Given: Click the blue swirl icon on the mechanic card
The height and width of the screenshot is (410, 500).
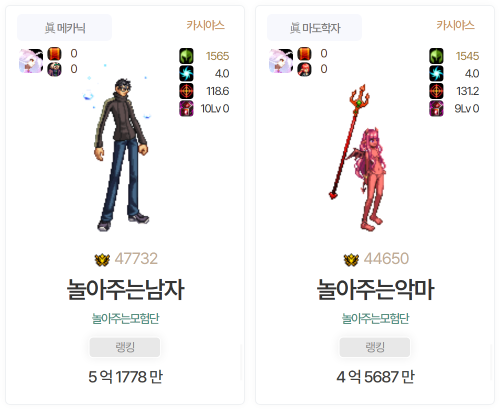Looking at the screenshot, I should pyautogui.click(x=186, y=73).
